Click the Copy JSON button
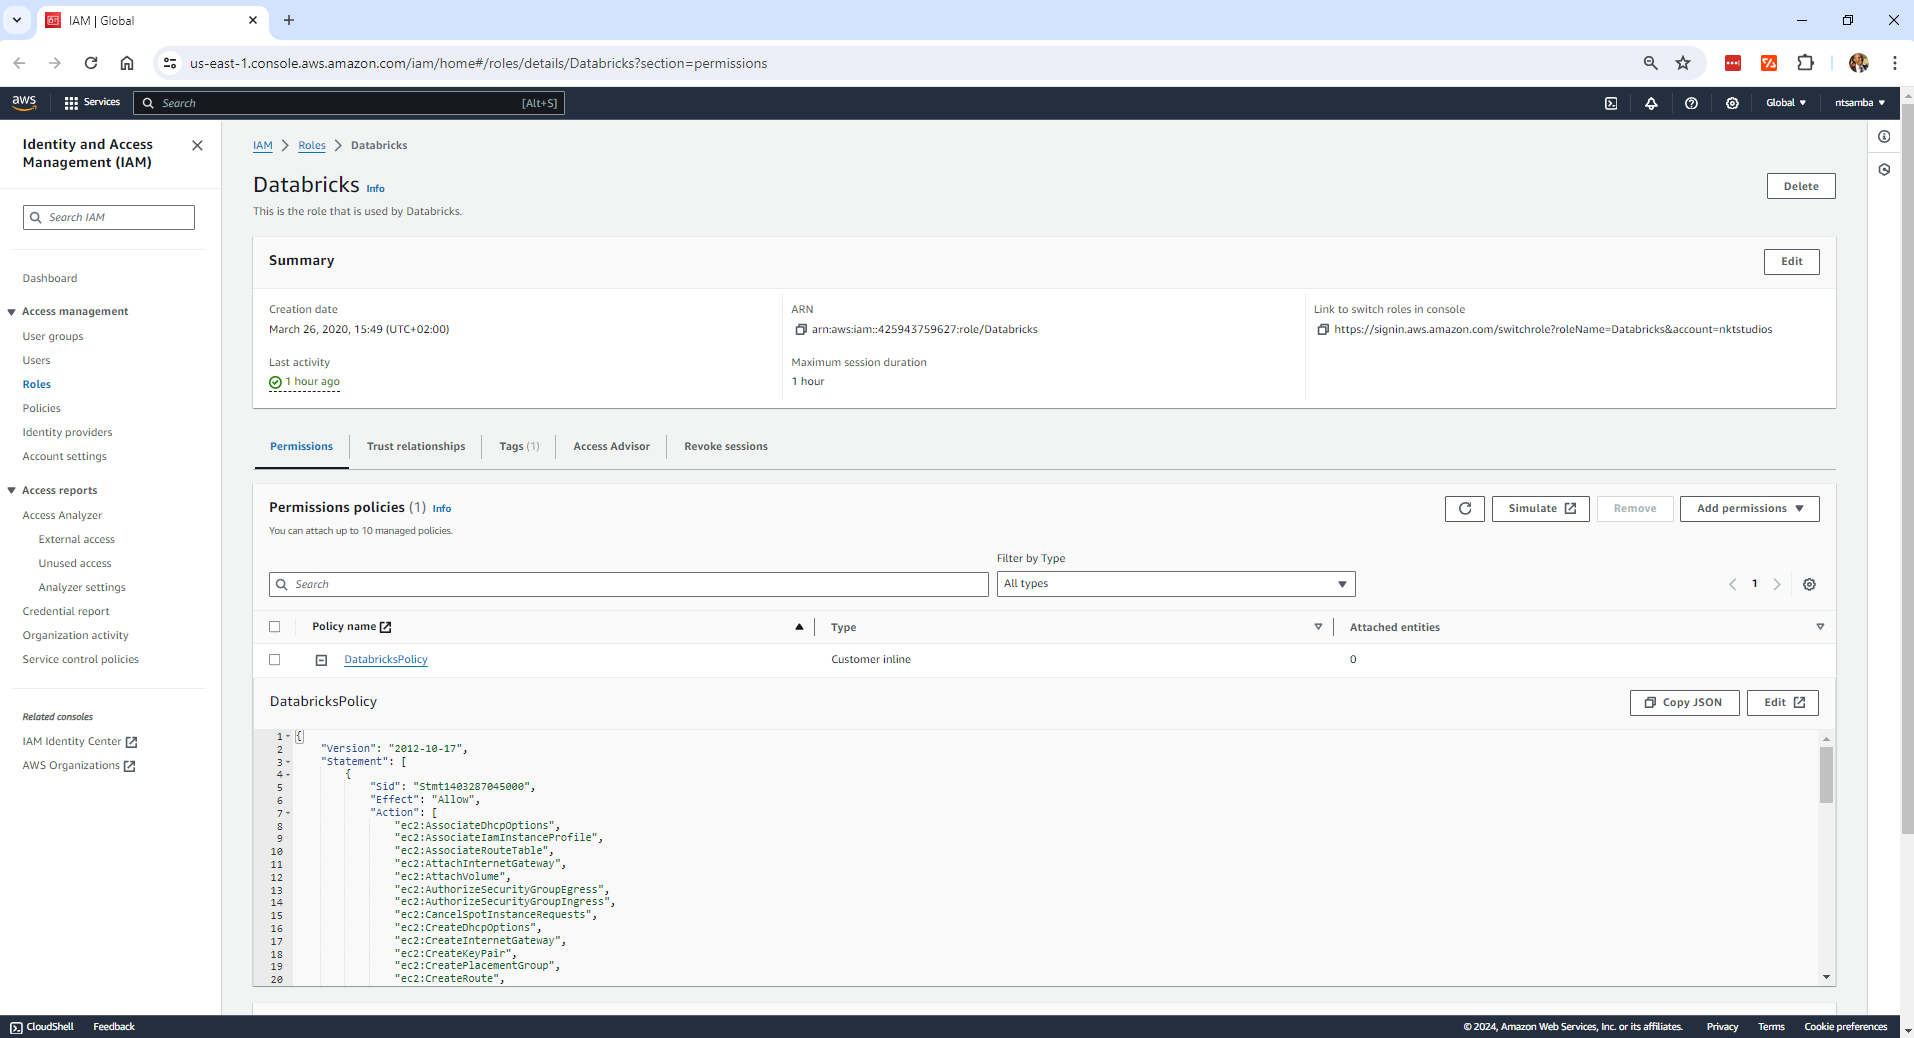The height and width of the screenshot is (1038, 1914). coord(1684,703)
